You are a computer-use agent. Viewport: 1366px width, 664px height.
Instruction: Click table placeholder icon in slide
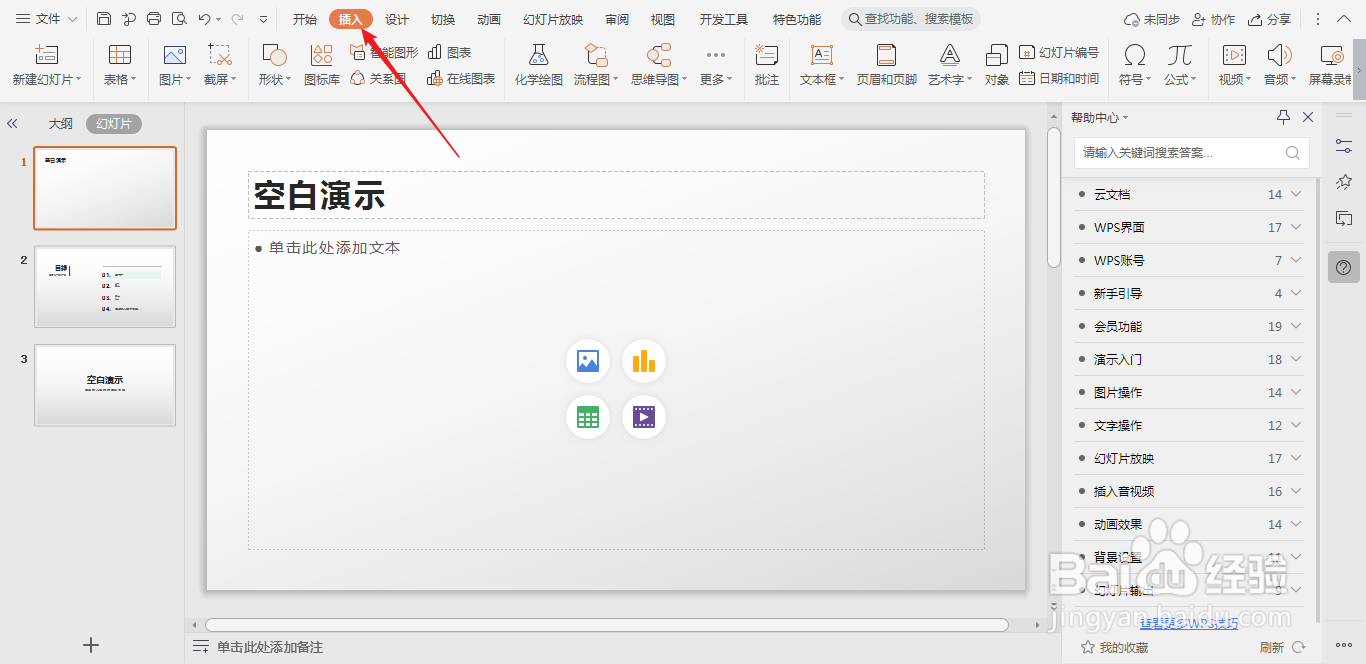click(x=588, y=417)
